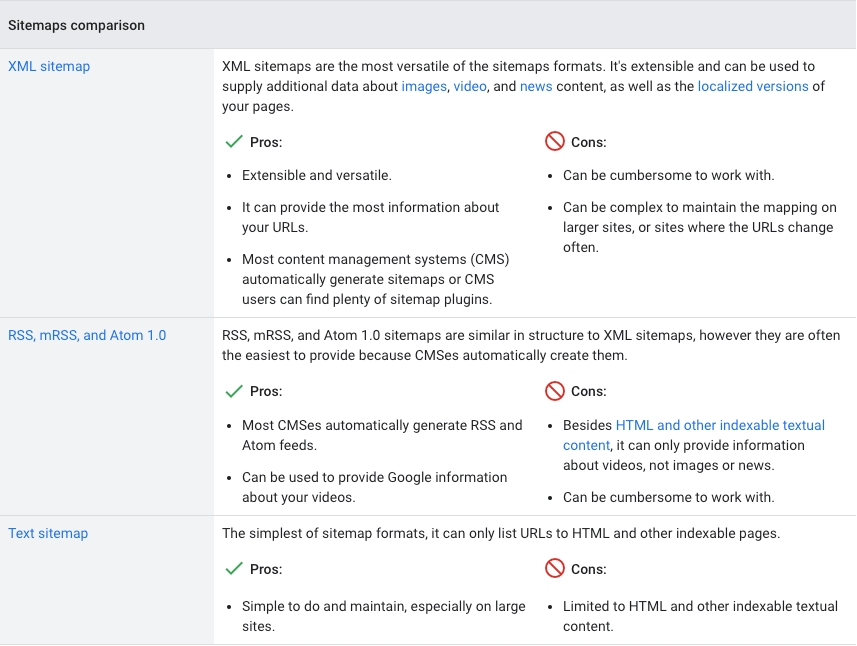
Task: Open the XML sitemap link
Action: point(49,66)
